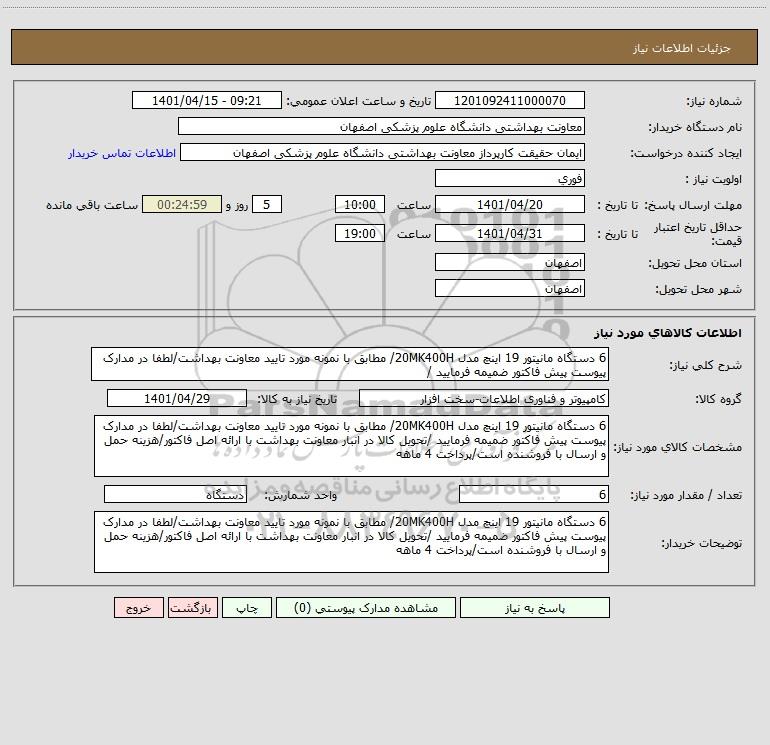770x745 pixels.
Task: Click label 'ایجاد کننده درخواست:'
Action: pos(686,153)
